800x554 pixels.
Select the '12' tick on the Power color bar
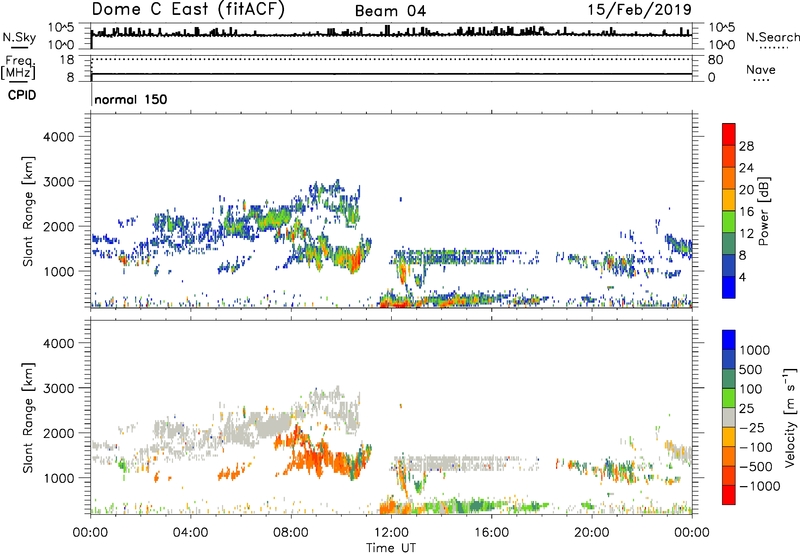746,234
